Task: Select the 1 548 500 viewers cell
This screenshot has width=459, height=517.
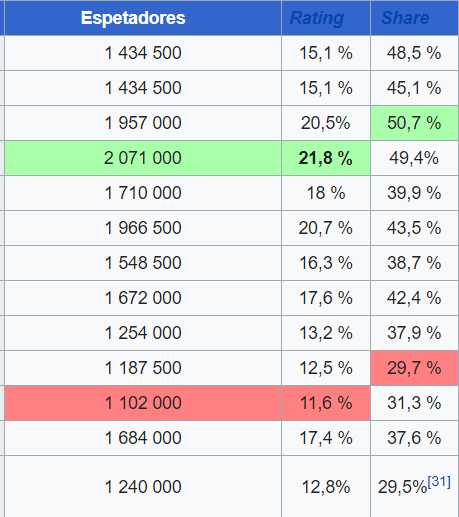Action: coord(143,263)
